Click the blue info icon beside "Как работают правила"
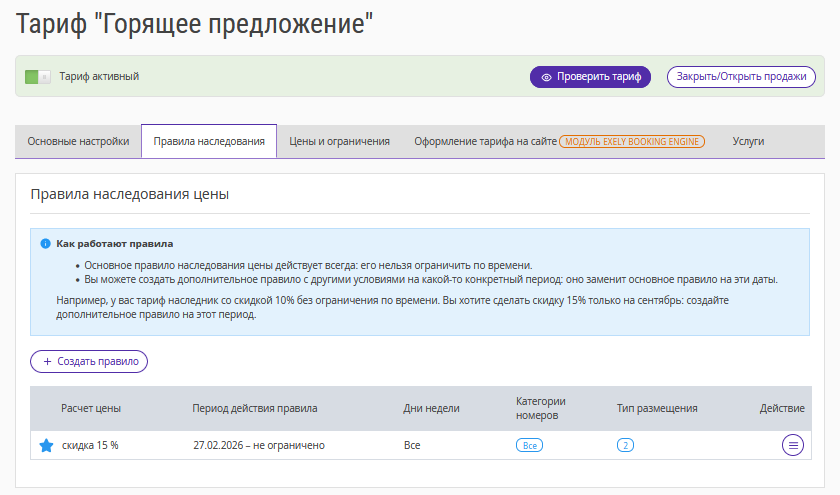 (45, 243)
